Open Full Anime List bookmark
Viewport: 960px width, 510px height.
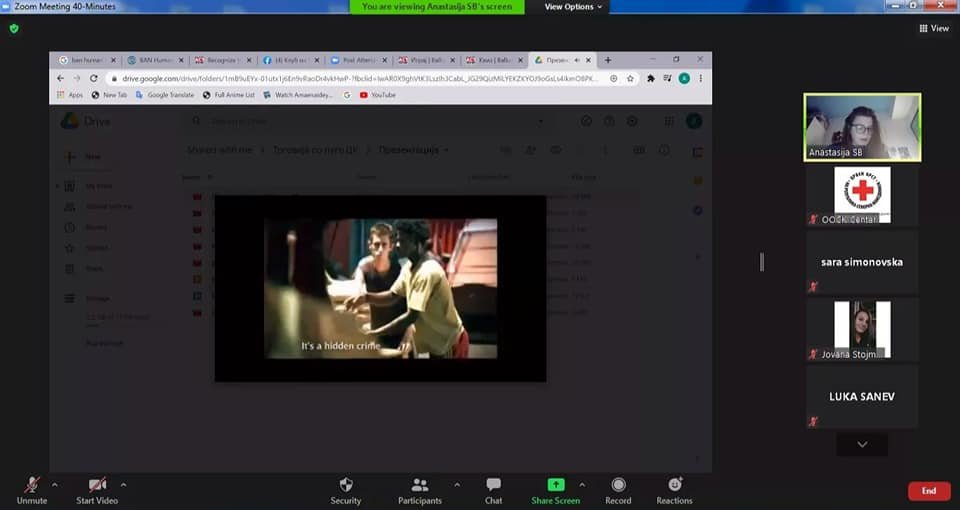pos(228,95)
